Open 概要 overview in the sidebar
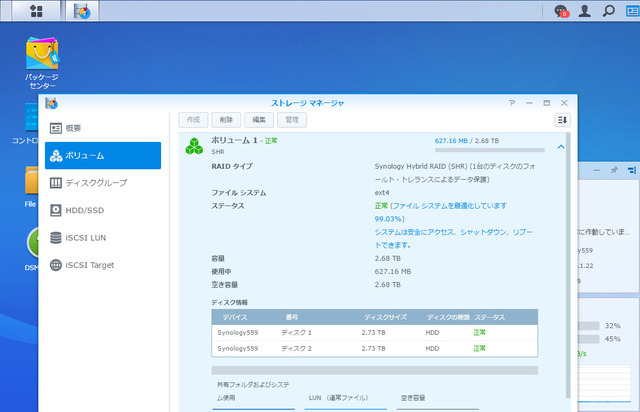 103,128
